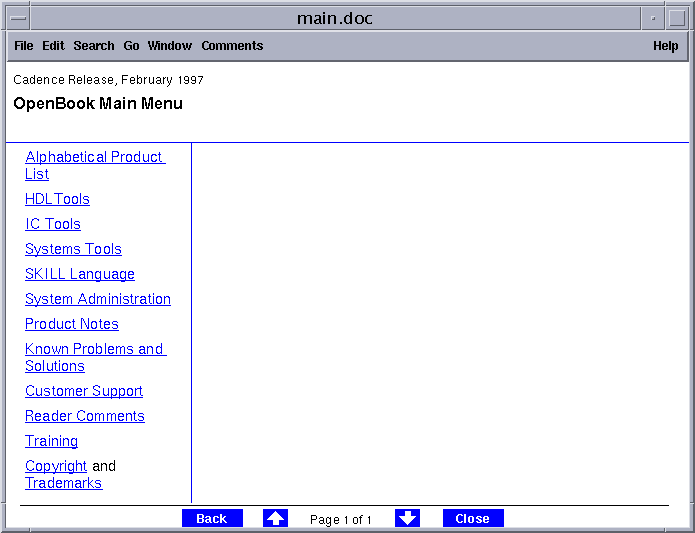The width and height of the screenshot is (695, 533).
Task: Open the Alphabetical Product List link
Action: pos(95,165)
